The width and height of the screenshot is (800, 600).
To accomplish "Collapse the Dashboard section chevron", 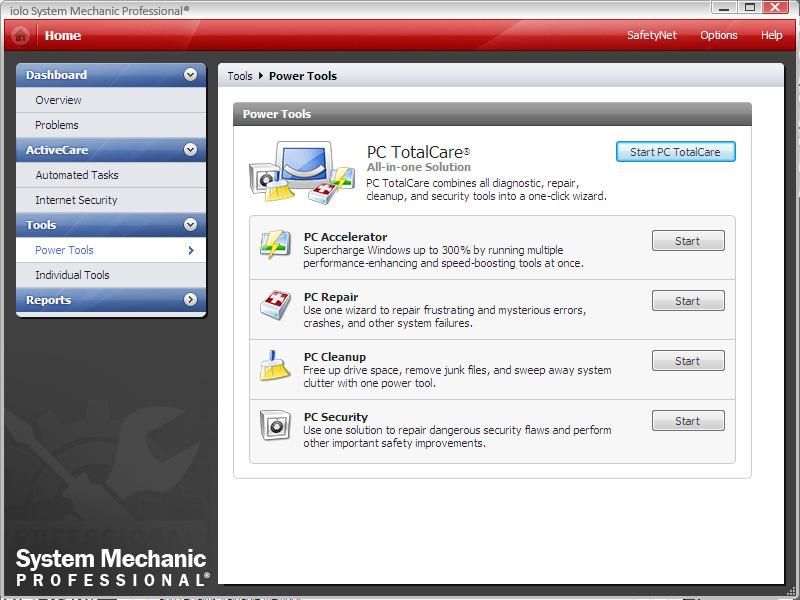I will [x=190, y=75].
